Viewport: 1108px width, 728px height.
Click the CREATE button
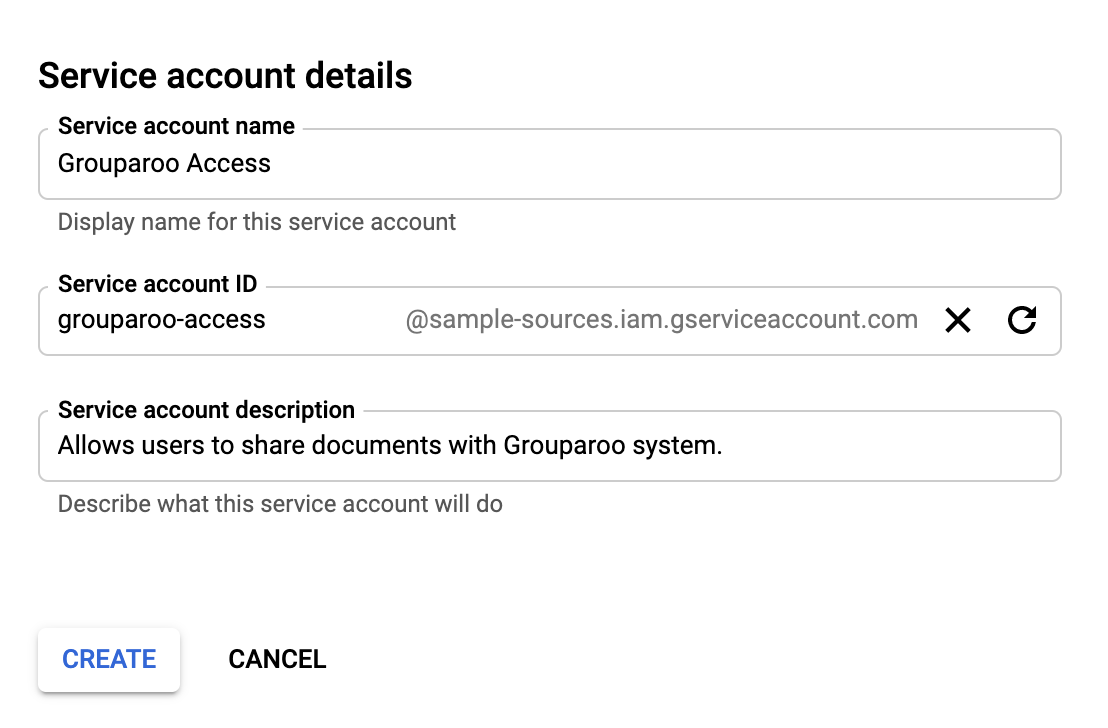[x=109, y=659]
